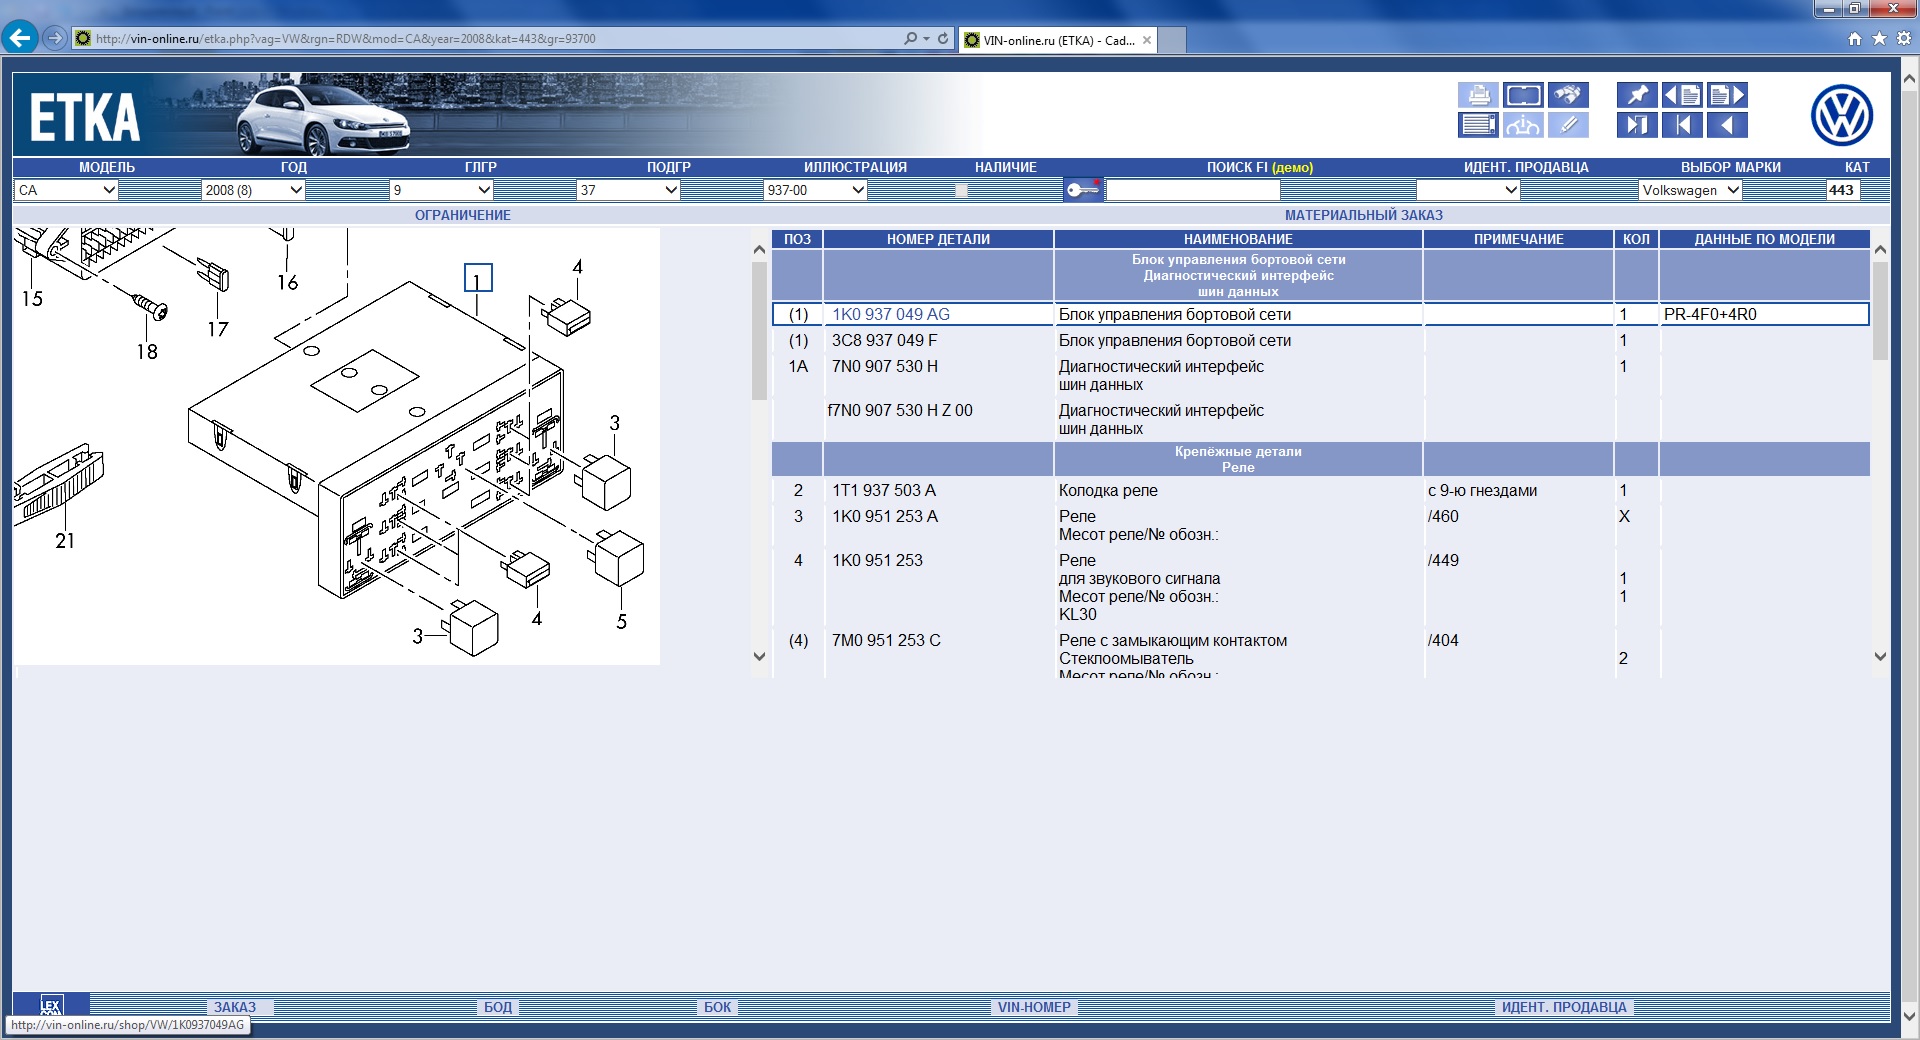This screenshot has width=1920, height=1040.
Task: Jump to first page icon
Action: point(1682,125)
